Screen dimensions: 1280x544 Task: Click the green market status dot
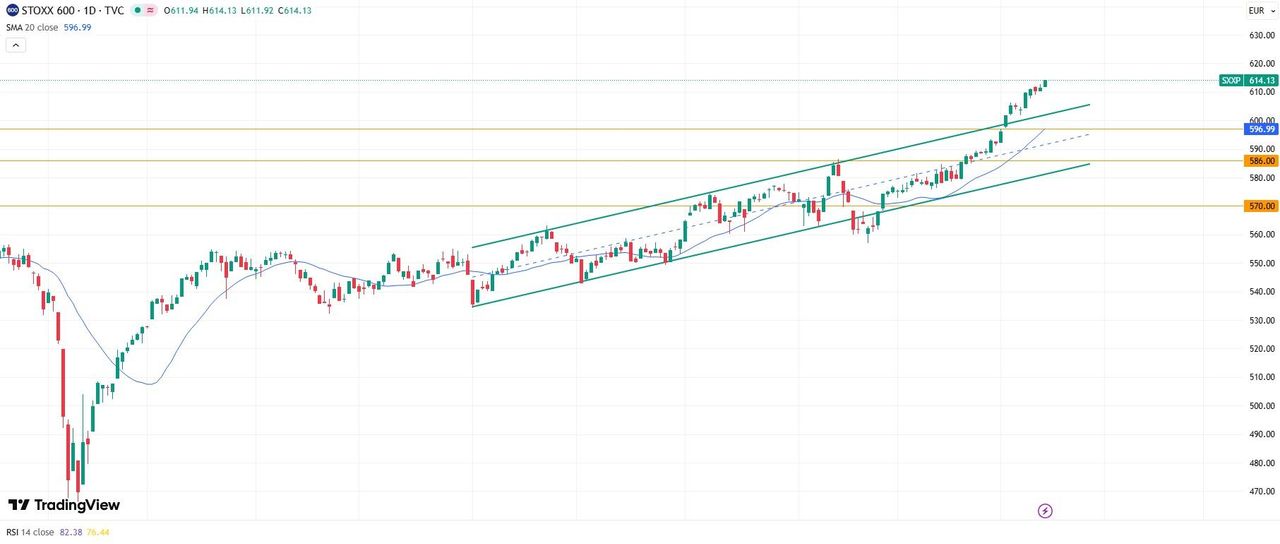click(x=137, y=10)
